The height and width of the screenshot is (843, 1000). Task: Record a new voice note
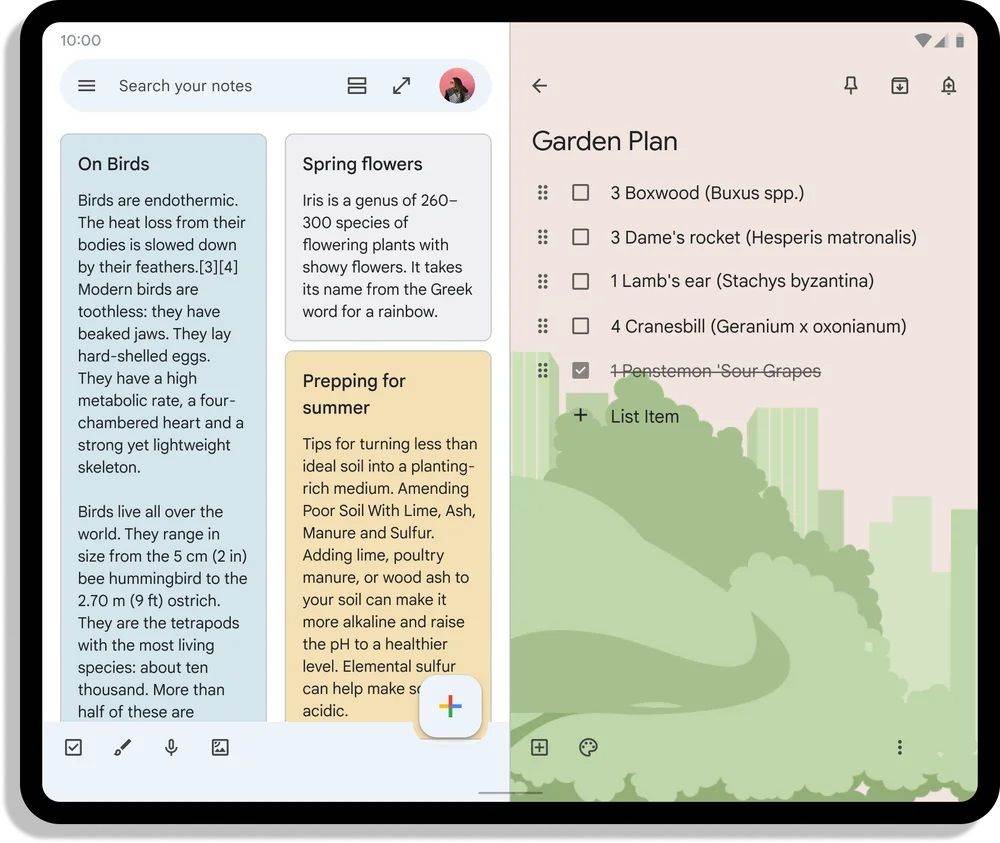[170, 747]
